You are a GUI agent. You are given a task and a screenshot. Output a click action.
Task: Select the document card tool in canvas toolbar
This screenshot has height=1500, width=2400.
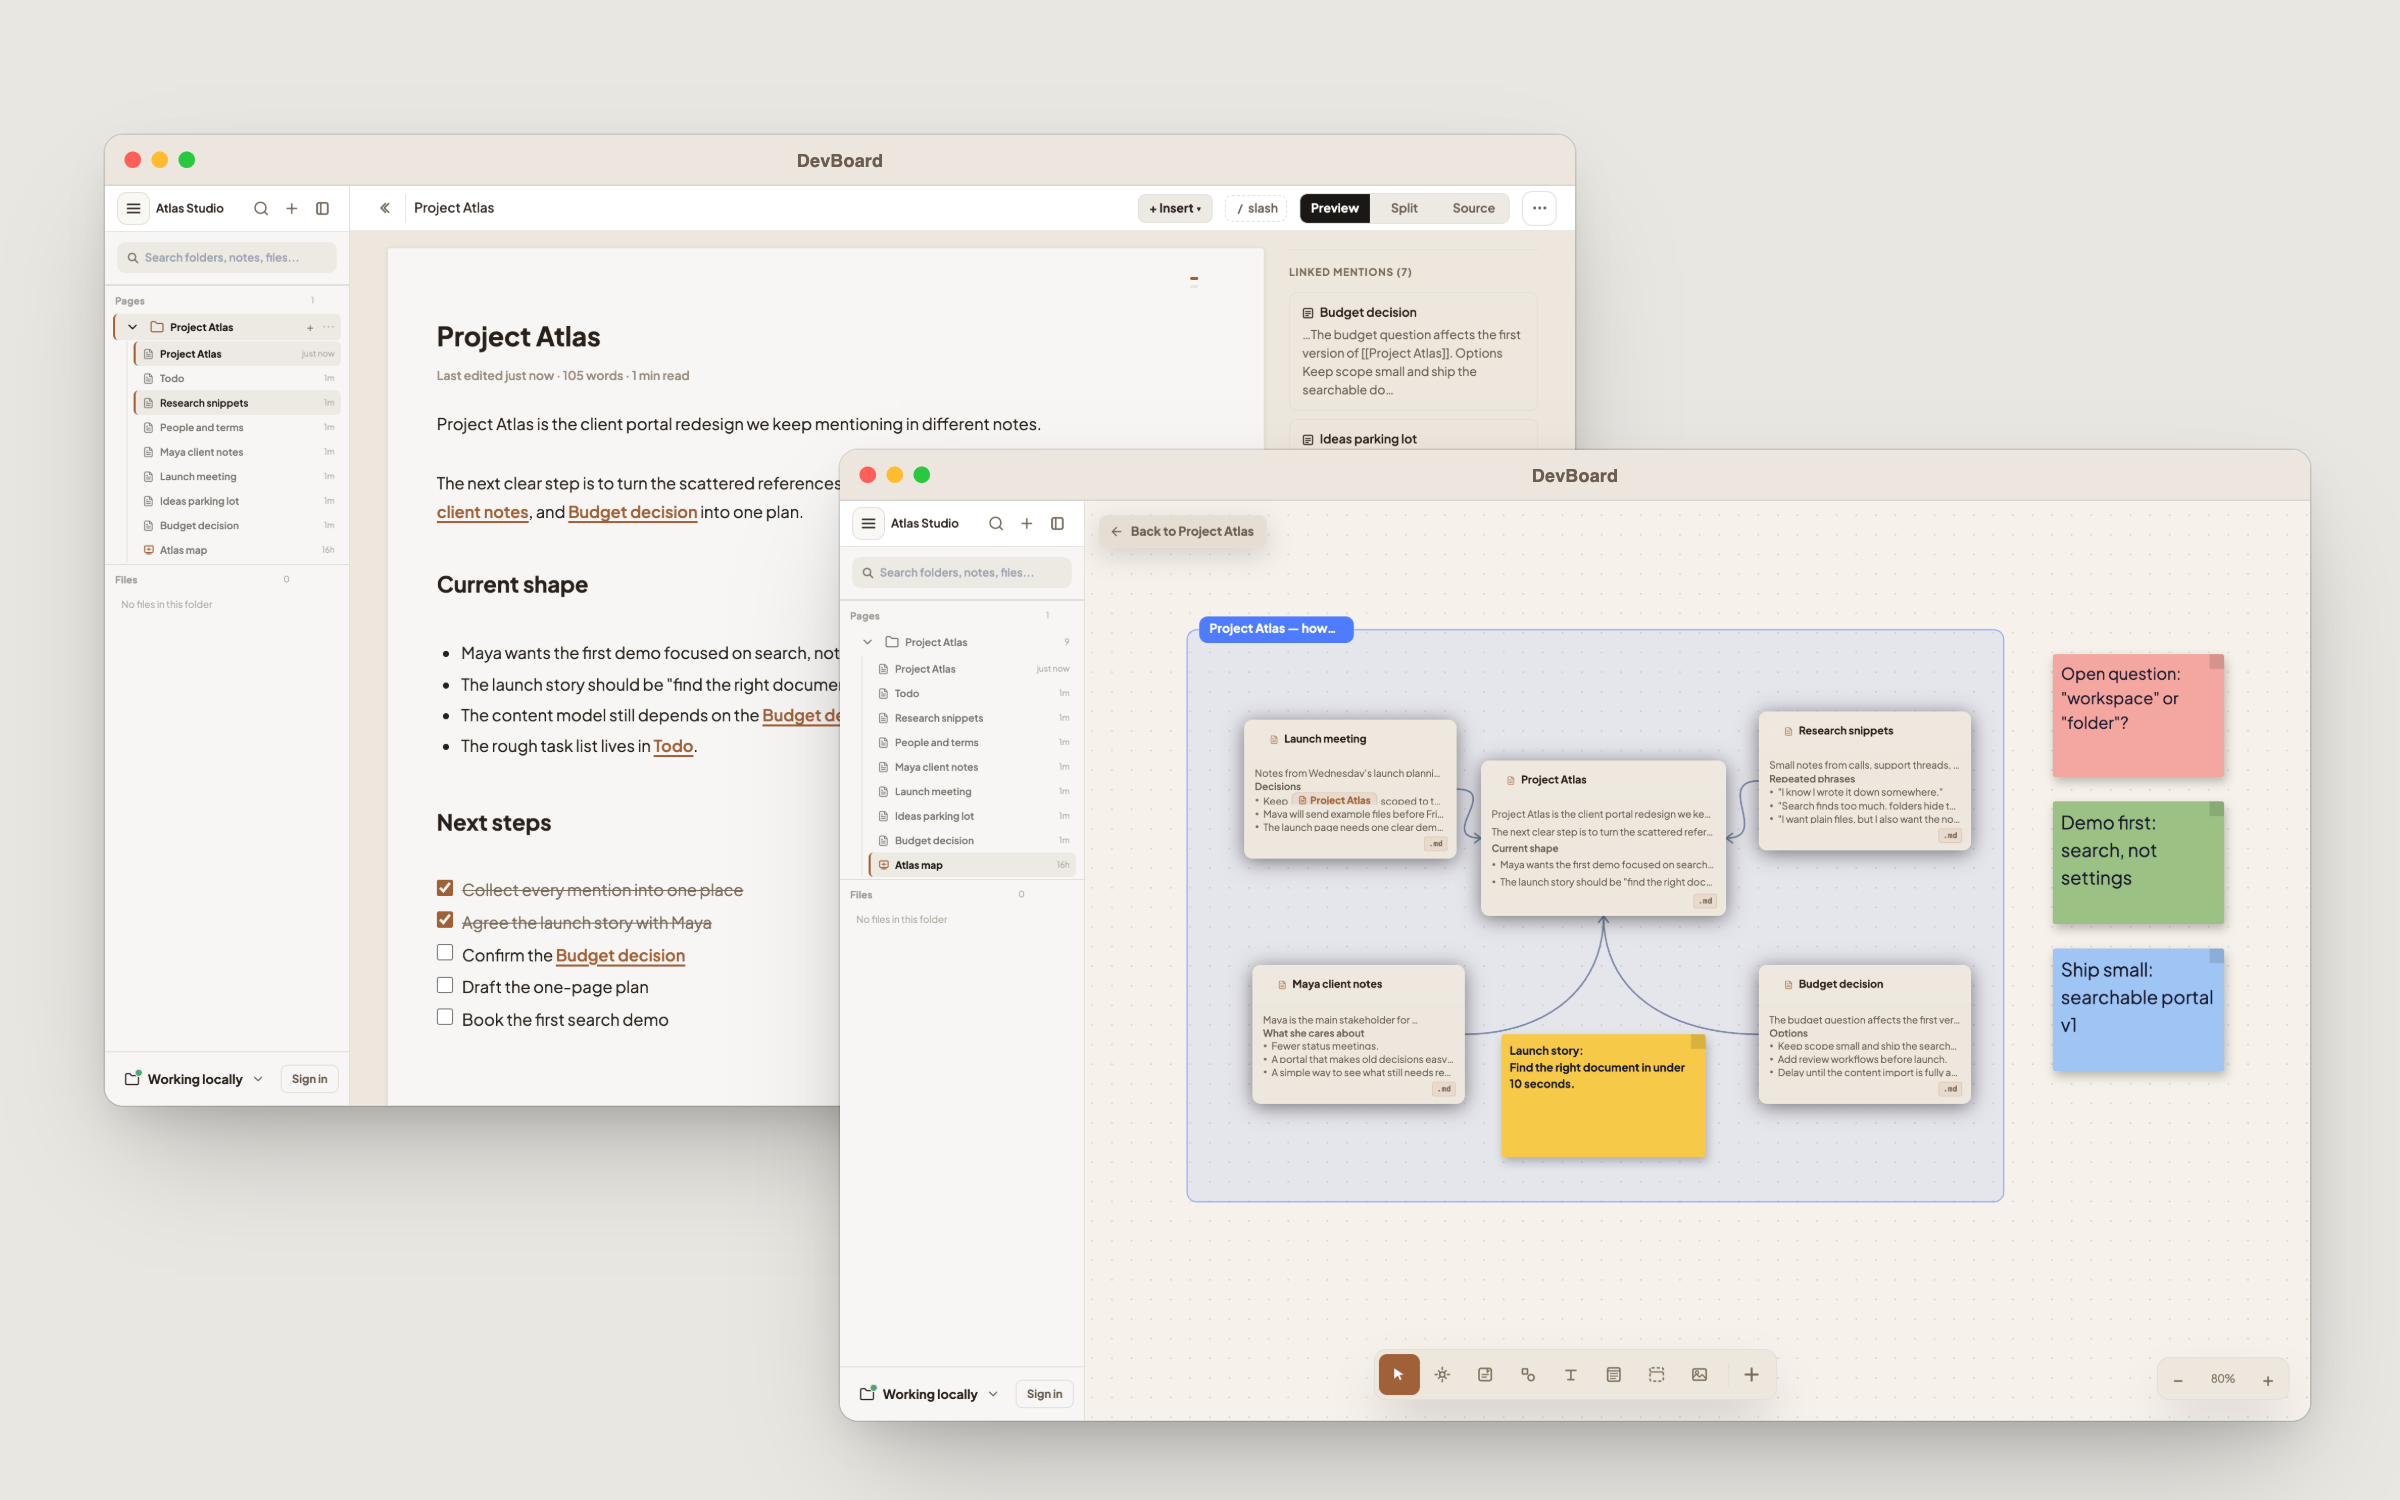[1613, 1375]
